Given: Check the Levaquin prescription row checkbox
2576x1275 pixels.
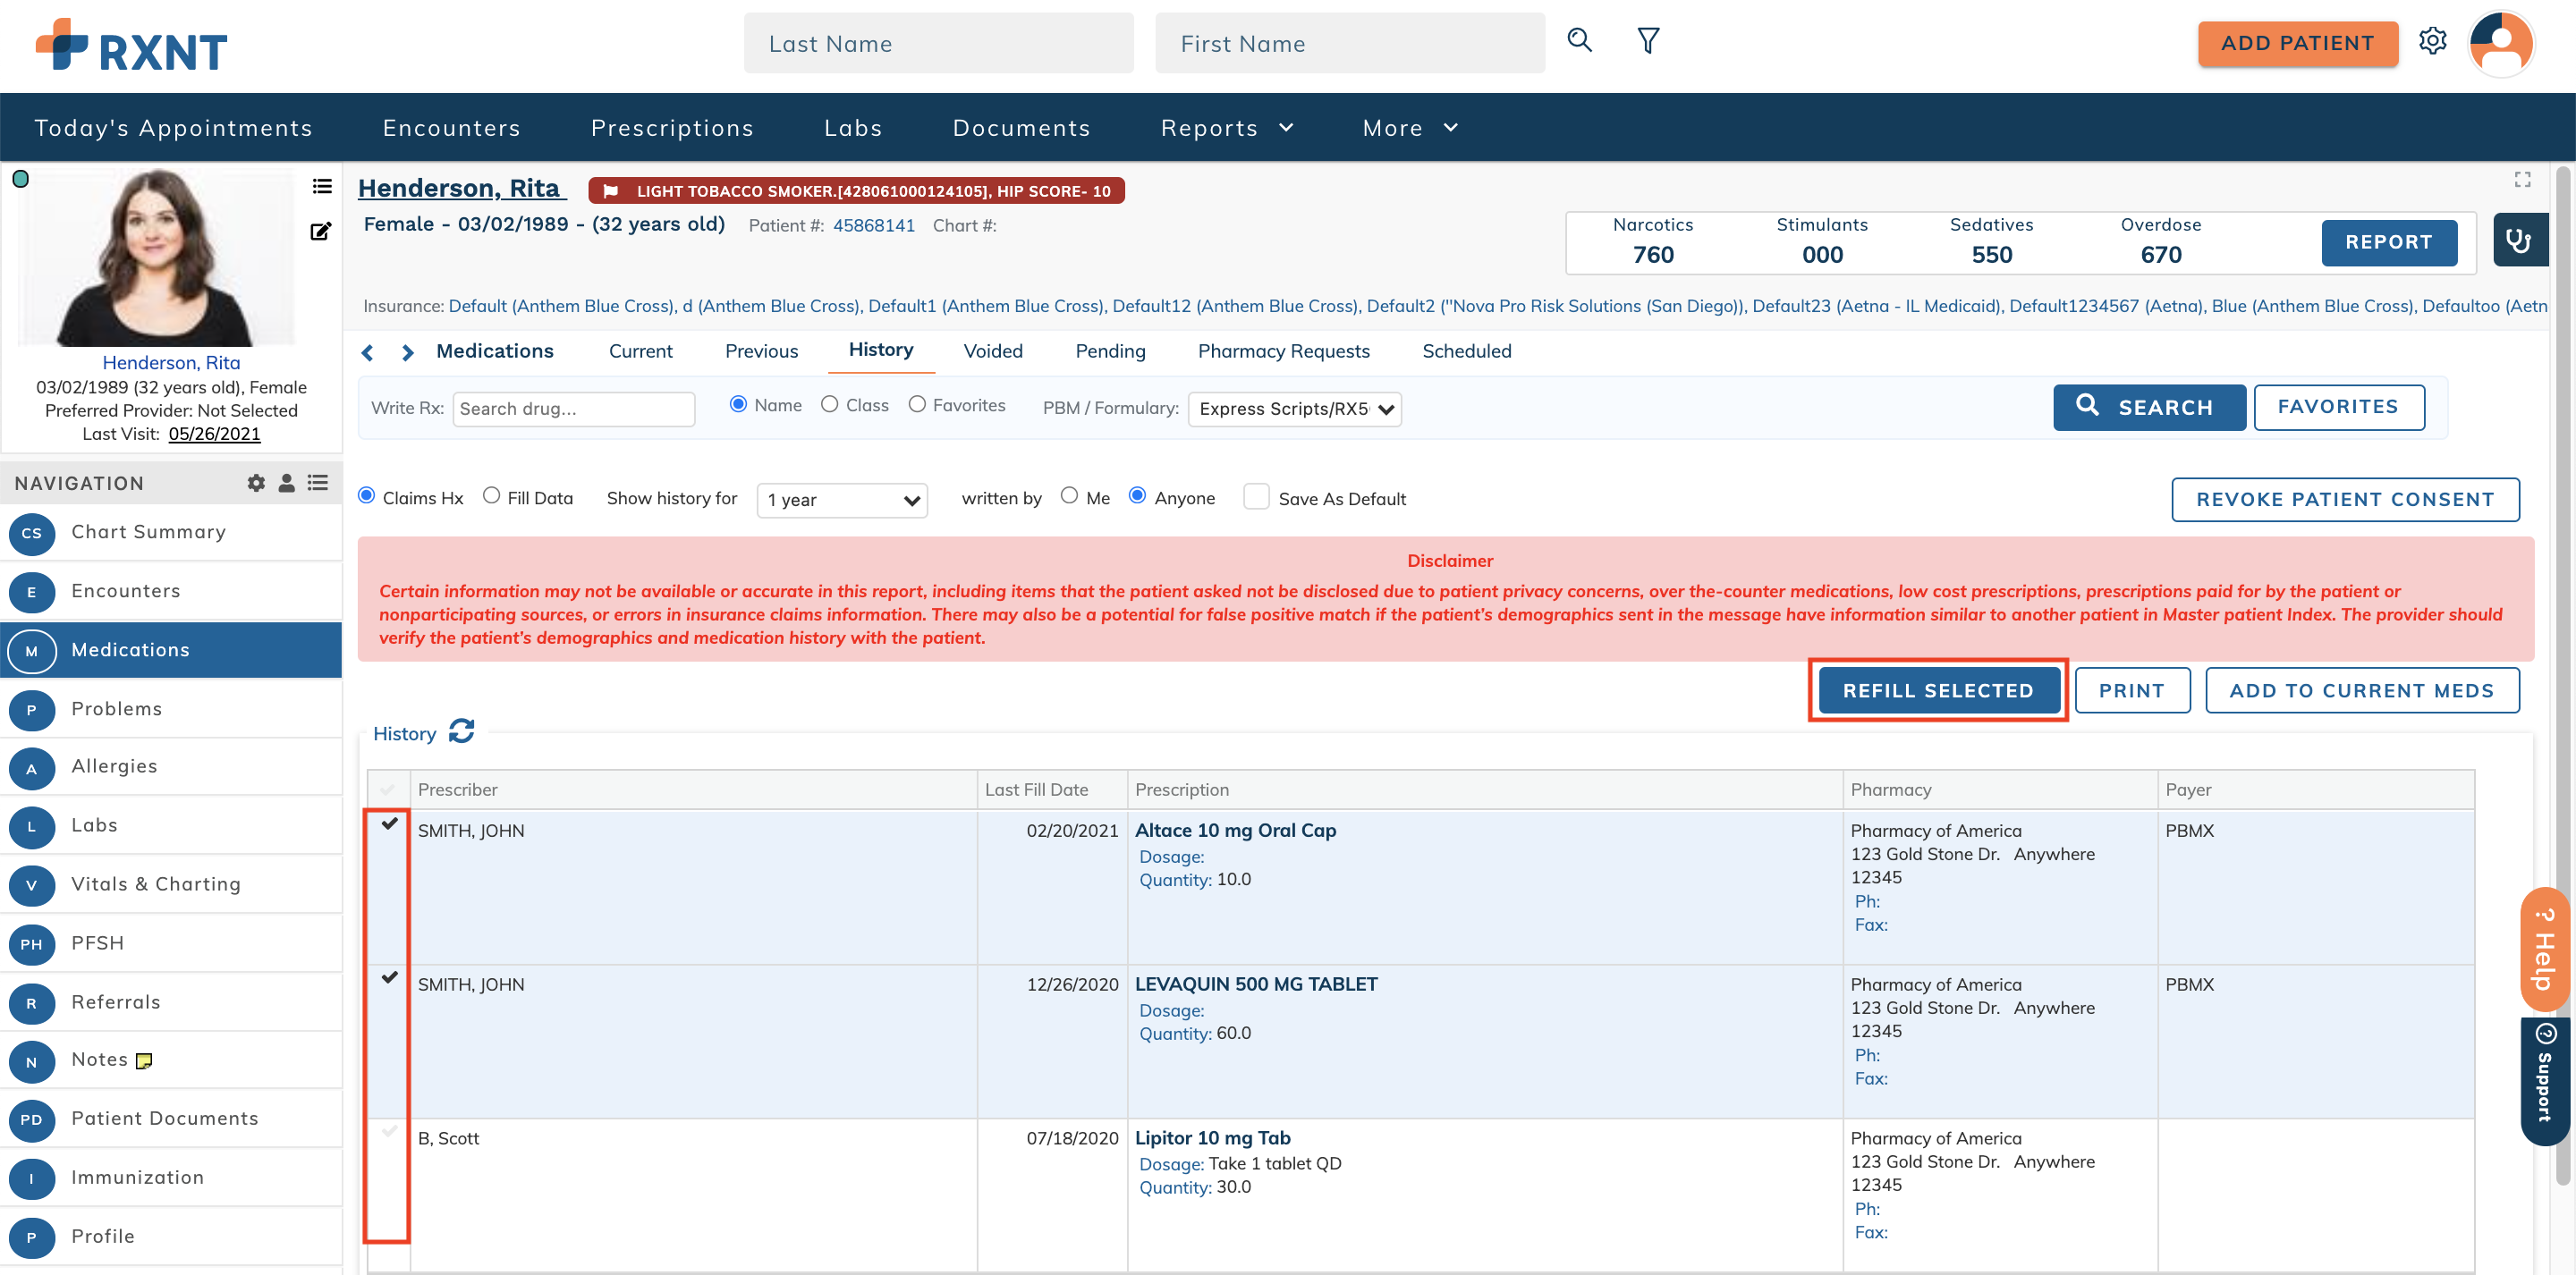Looking at the screenshot, I should point(391,978).
